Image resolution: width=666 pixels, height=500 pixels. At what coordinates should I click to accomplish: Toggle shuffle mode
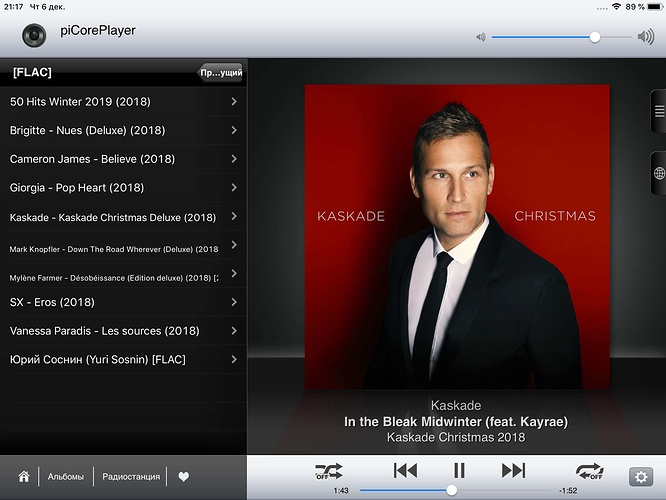coord(329,471)
